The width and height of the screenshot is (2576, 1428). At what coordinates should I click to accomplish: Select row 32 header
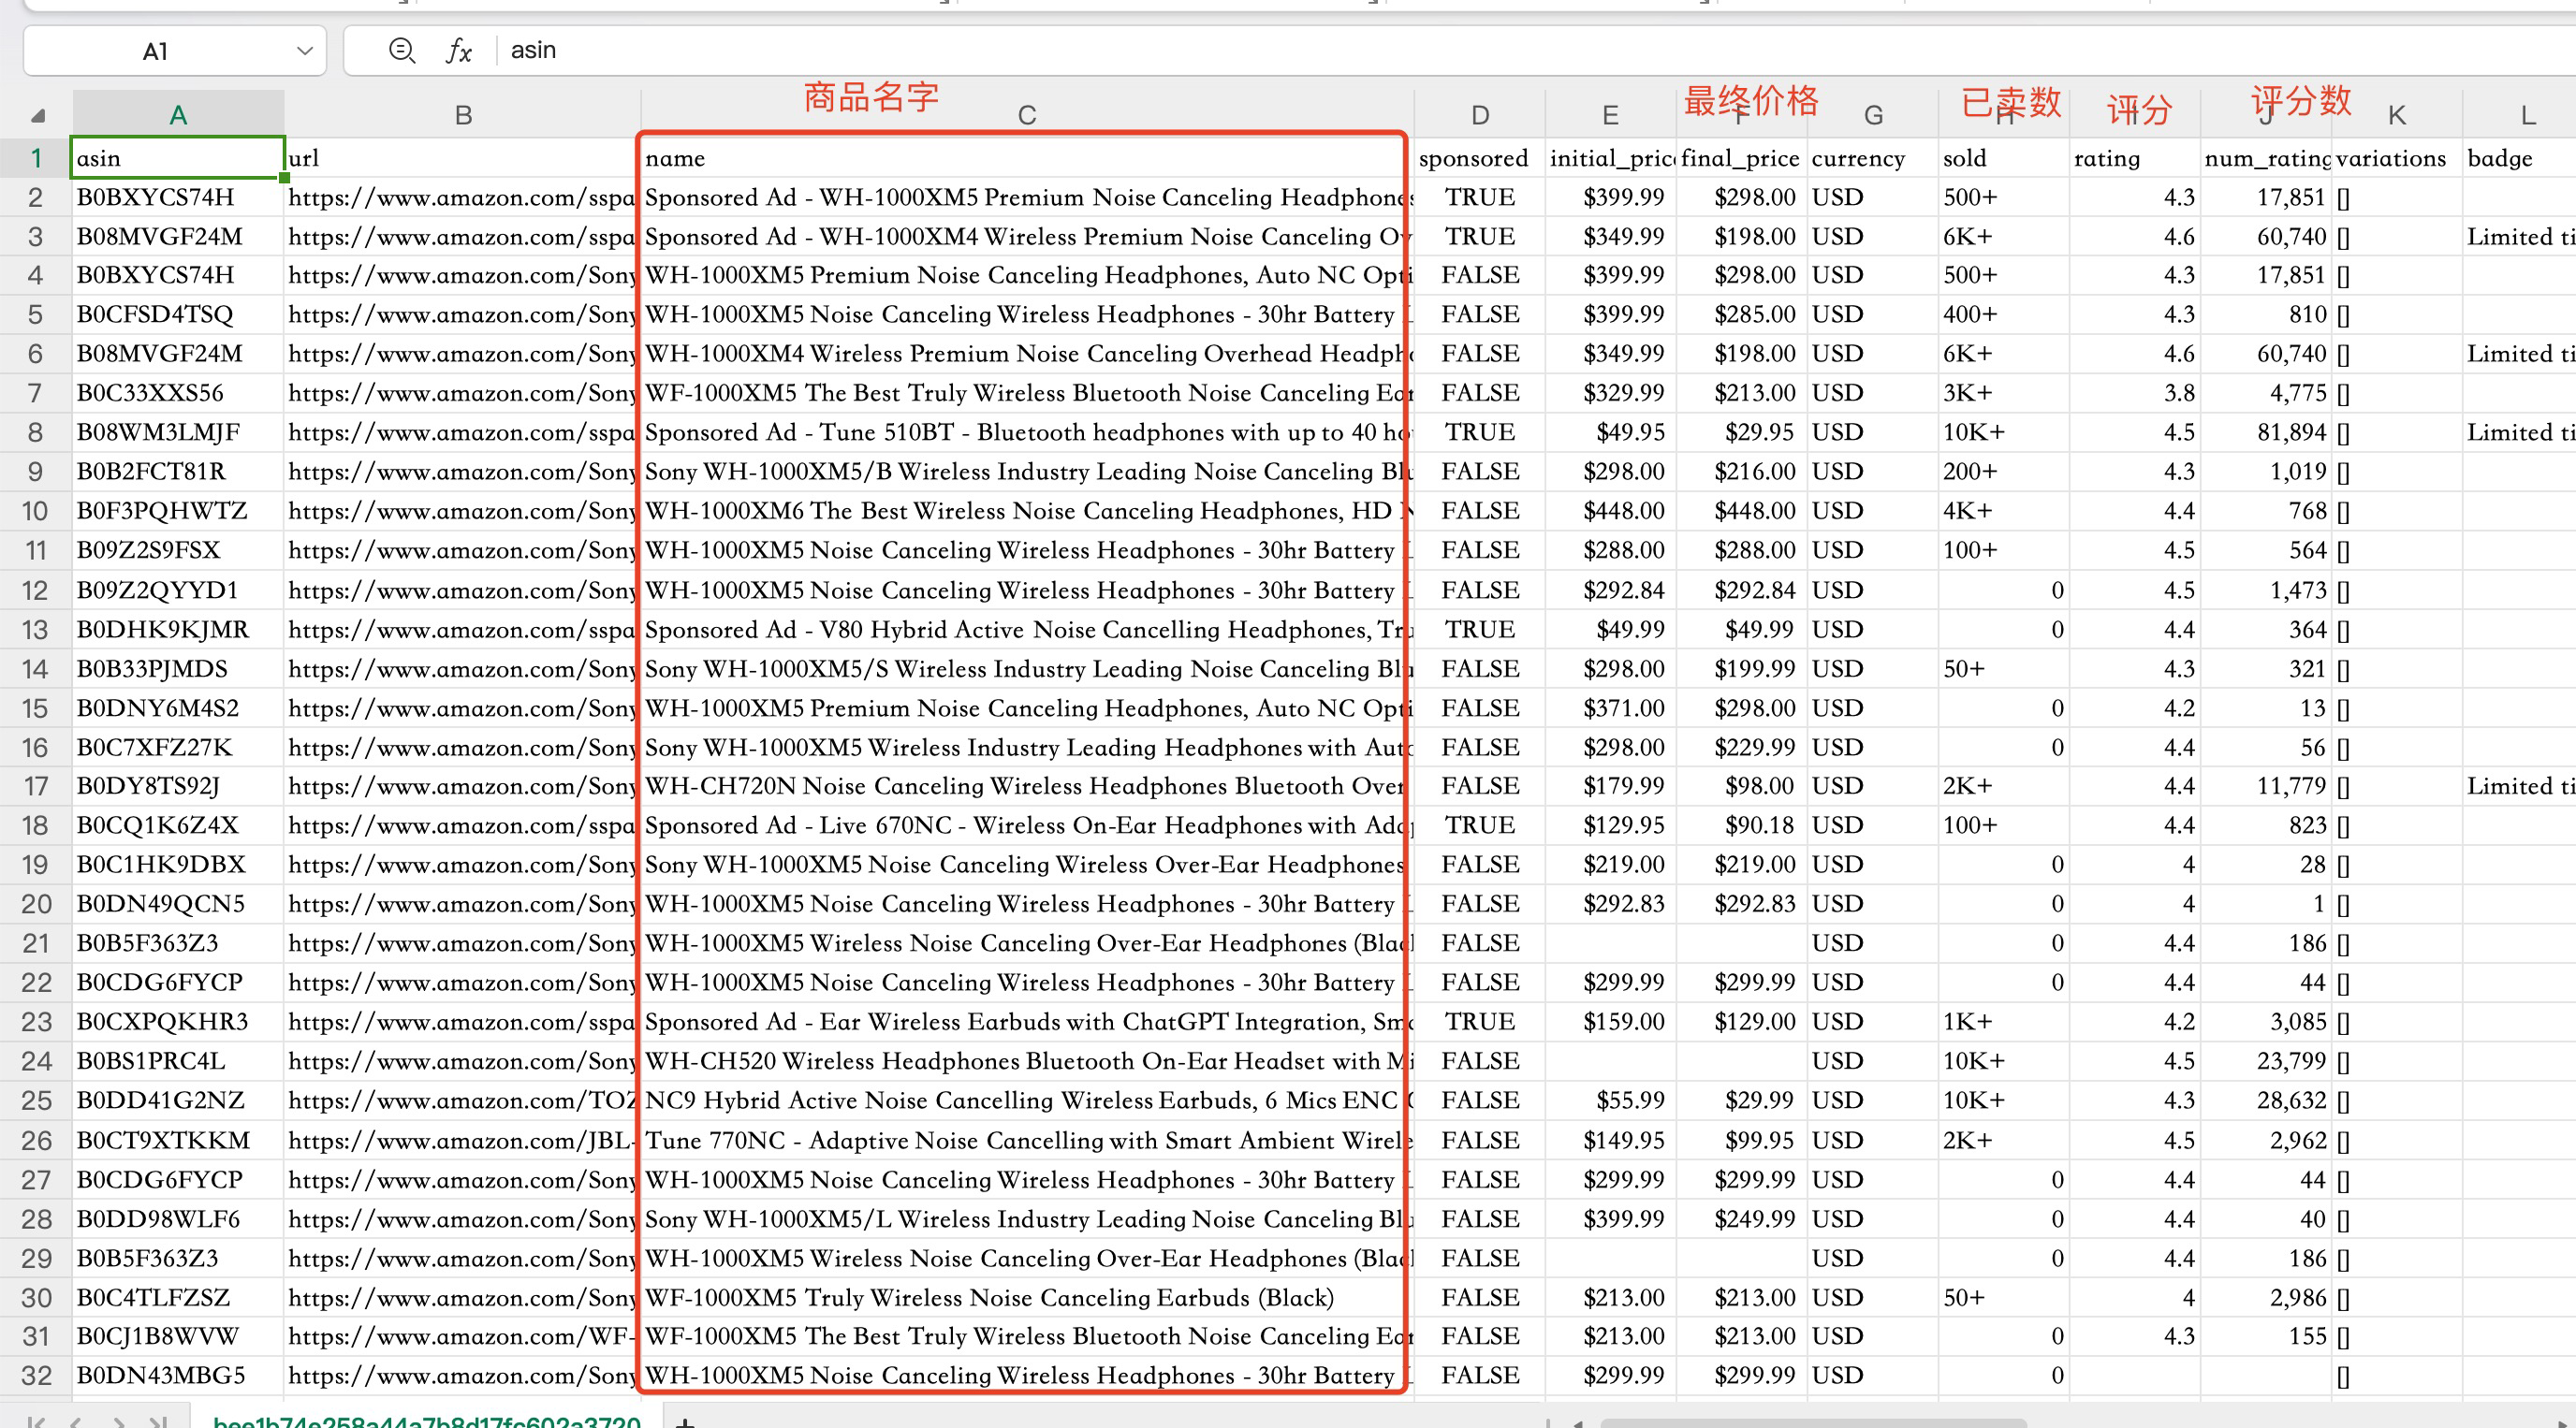click(36, 1375)
